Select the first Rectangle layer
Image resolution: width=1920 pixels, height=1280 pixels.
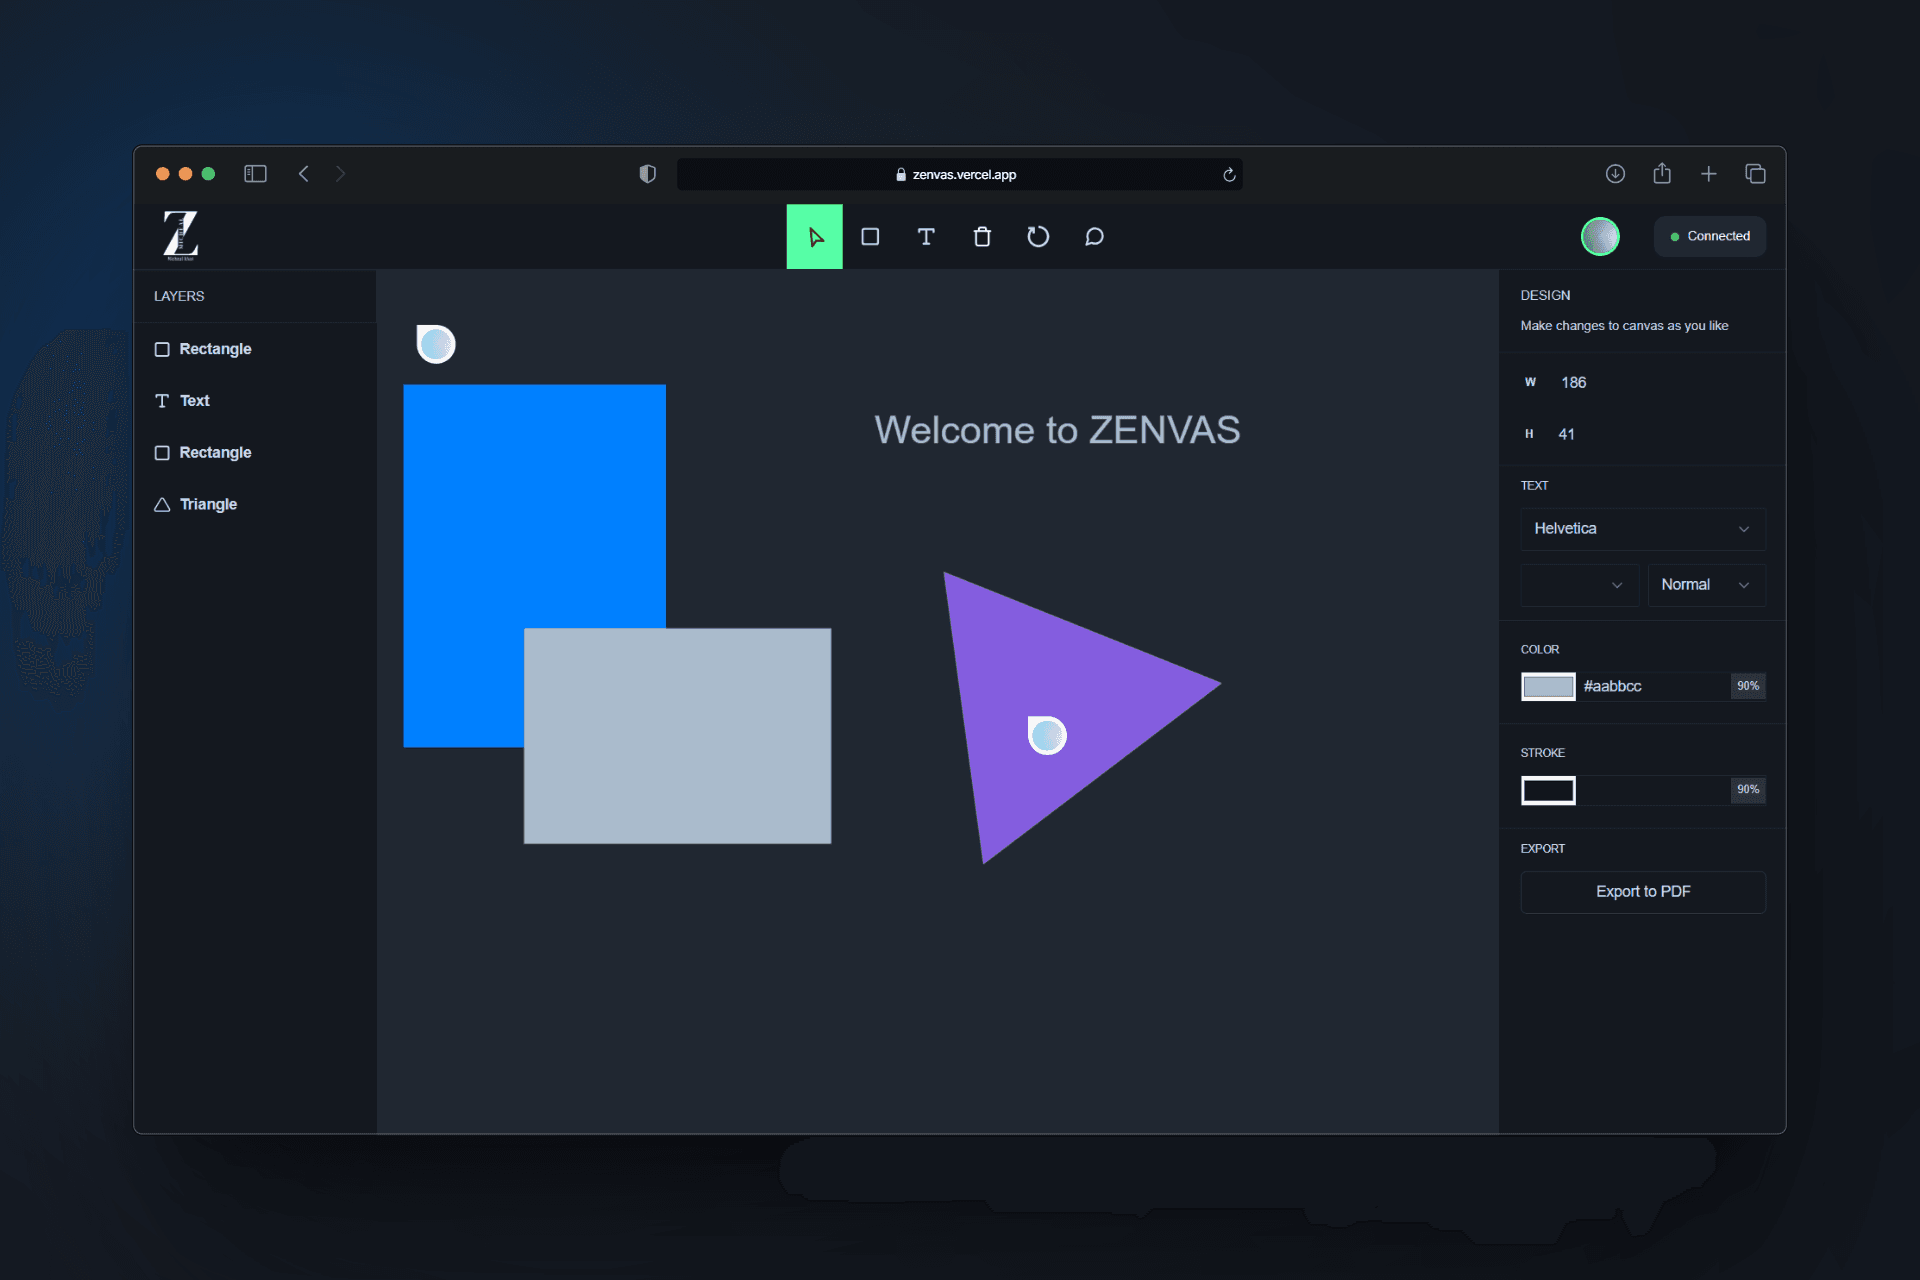coord(255,349)
